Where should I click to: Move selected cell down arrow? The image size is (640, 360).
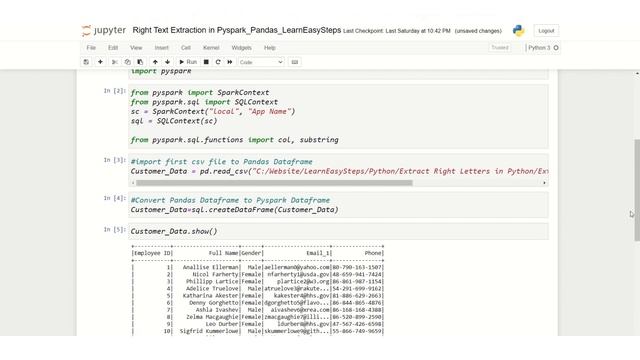click(167, 62)
